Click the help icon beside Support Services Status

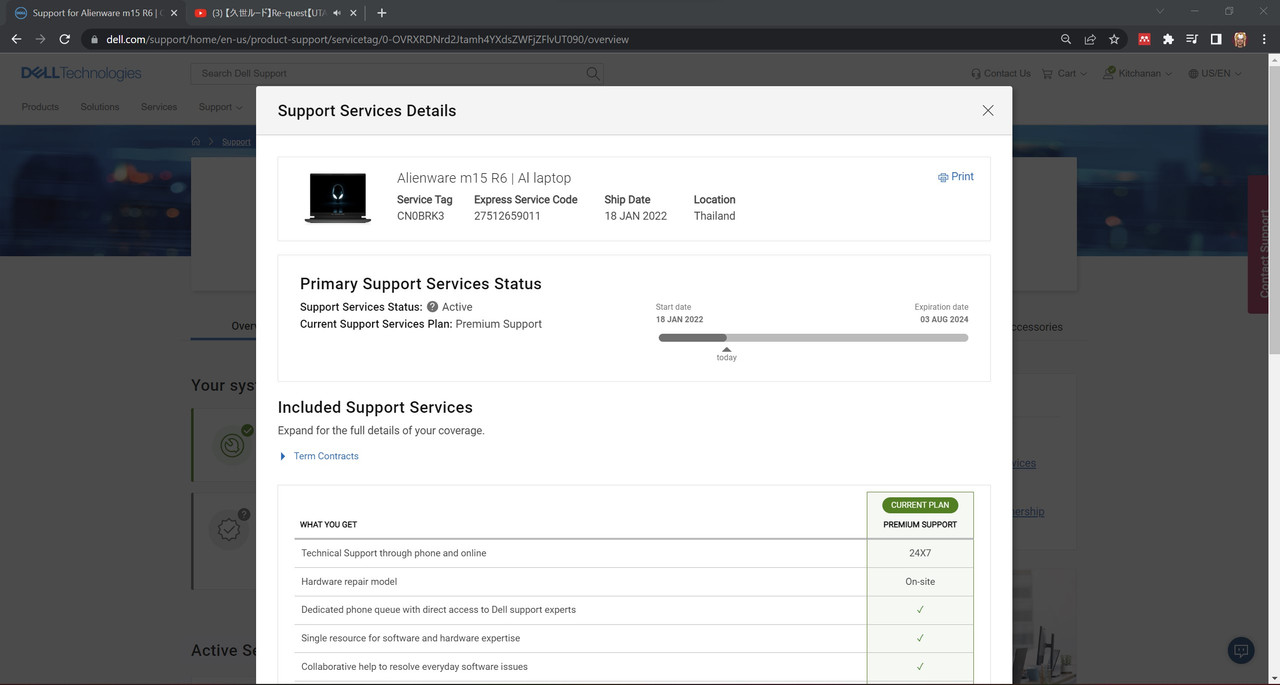(x=432, y=307)
